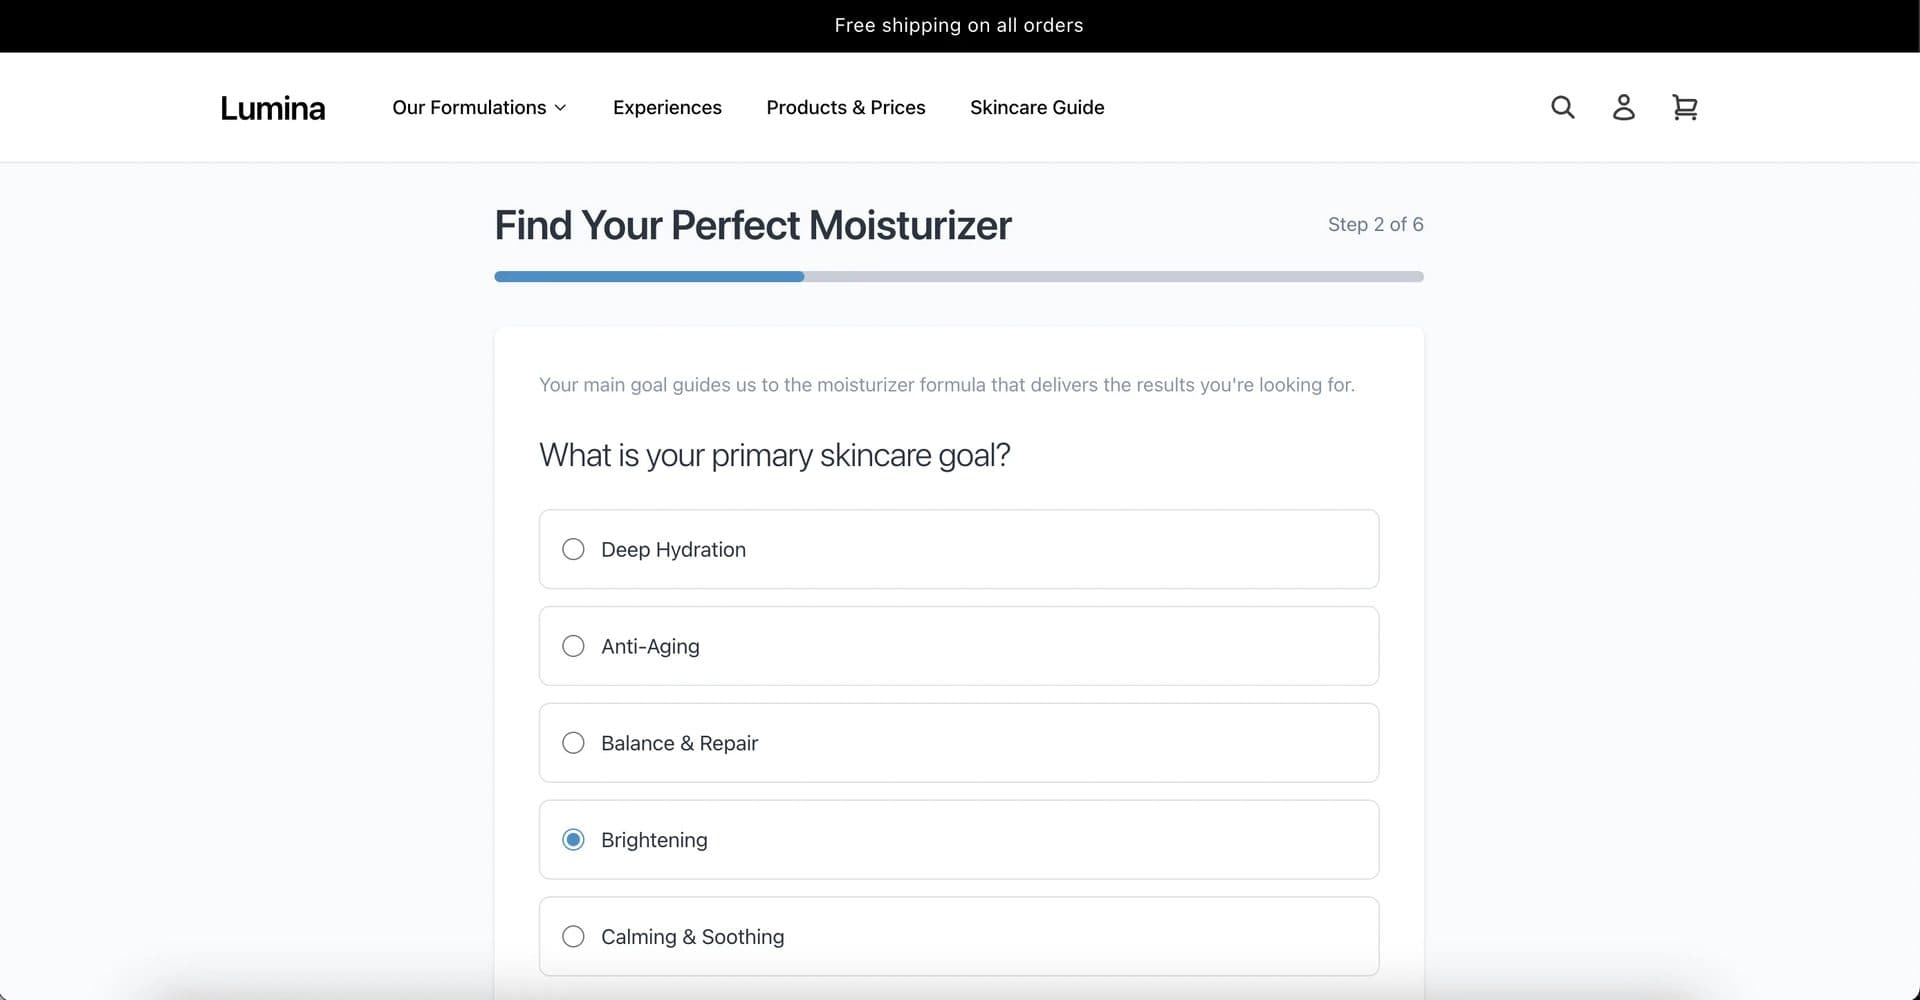This screenshot has width=1920, height=1000.
Task: Click the quiz progress bar
Action: click(959, 277)
